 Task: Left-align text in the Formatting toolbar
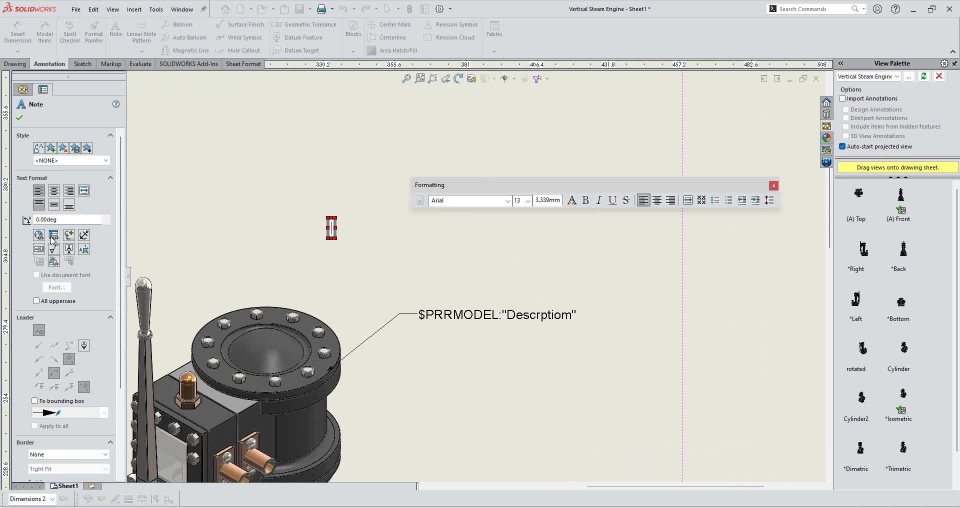coord(643,200)
